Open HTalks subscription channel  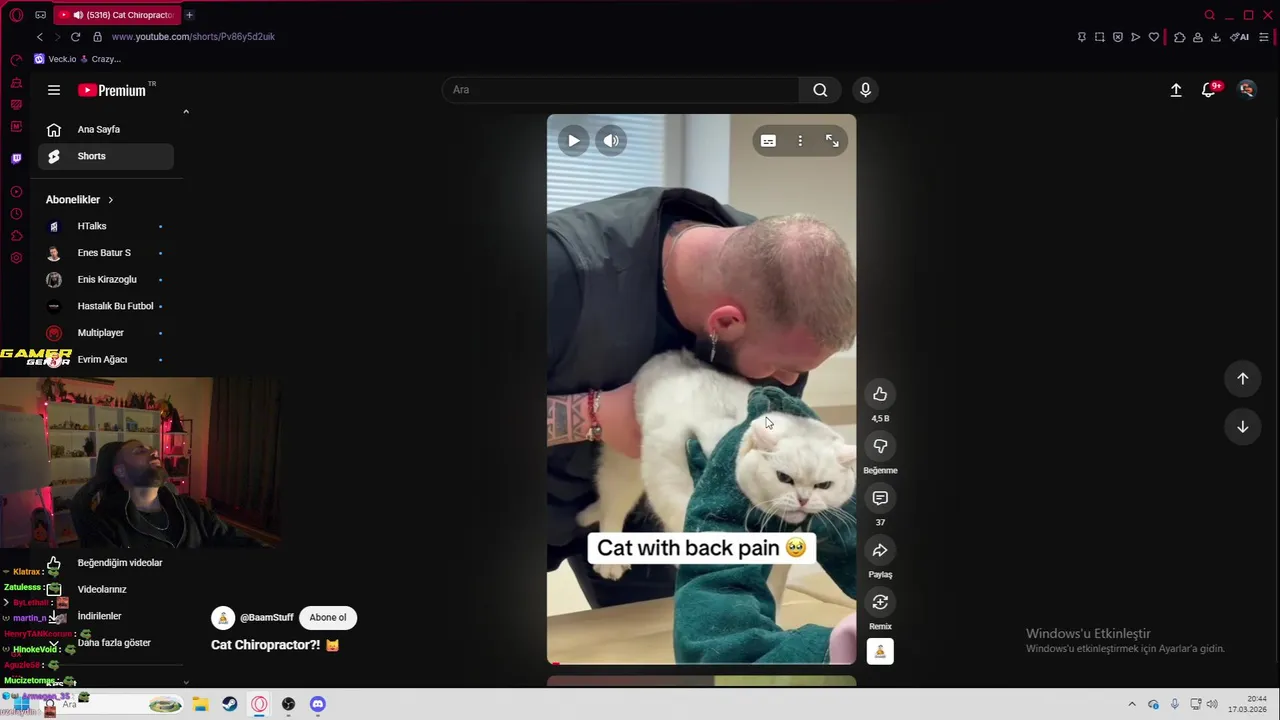coord(105,226)
